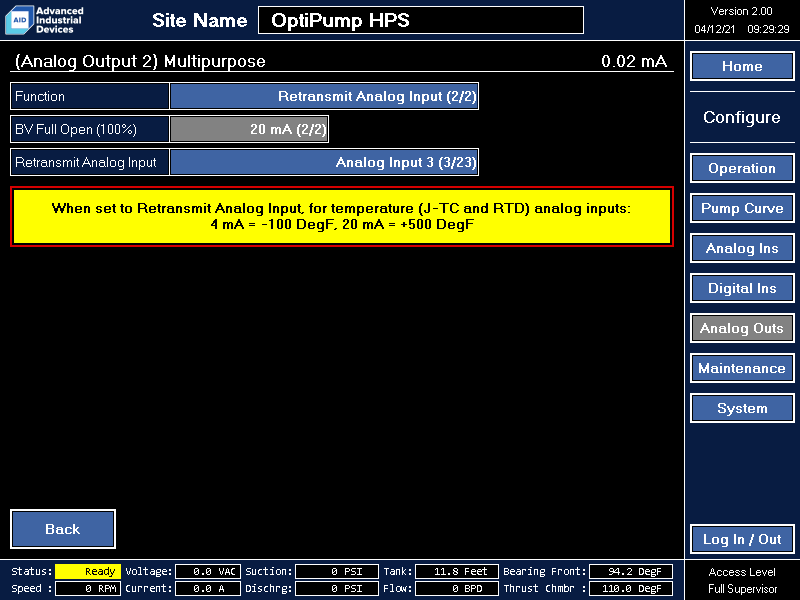Click the Current 0.0 A value
This screenshot has height=600, width=800.
(208, 588)
